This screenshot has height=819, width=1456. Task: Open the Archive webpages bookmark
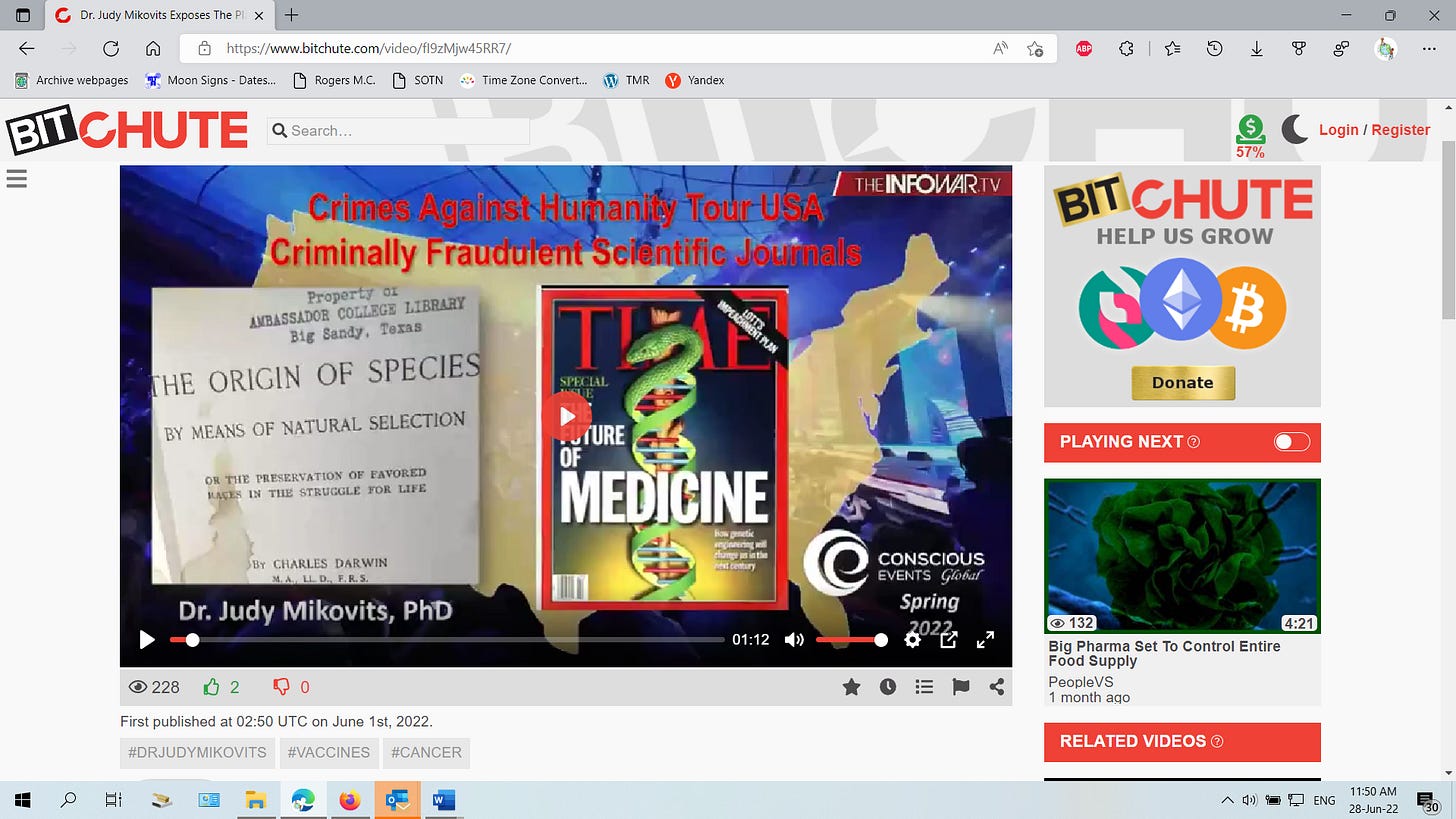(71, 80)
